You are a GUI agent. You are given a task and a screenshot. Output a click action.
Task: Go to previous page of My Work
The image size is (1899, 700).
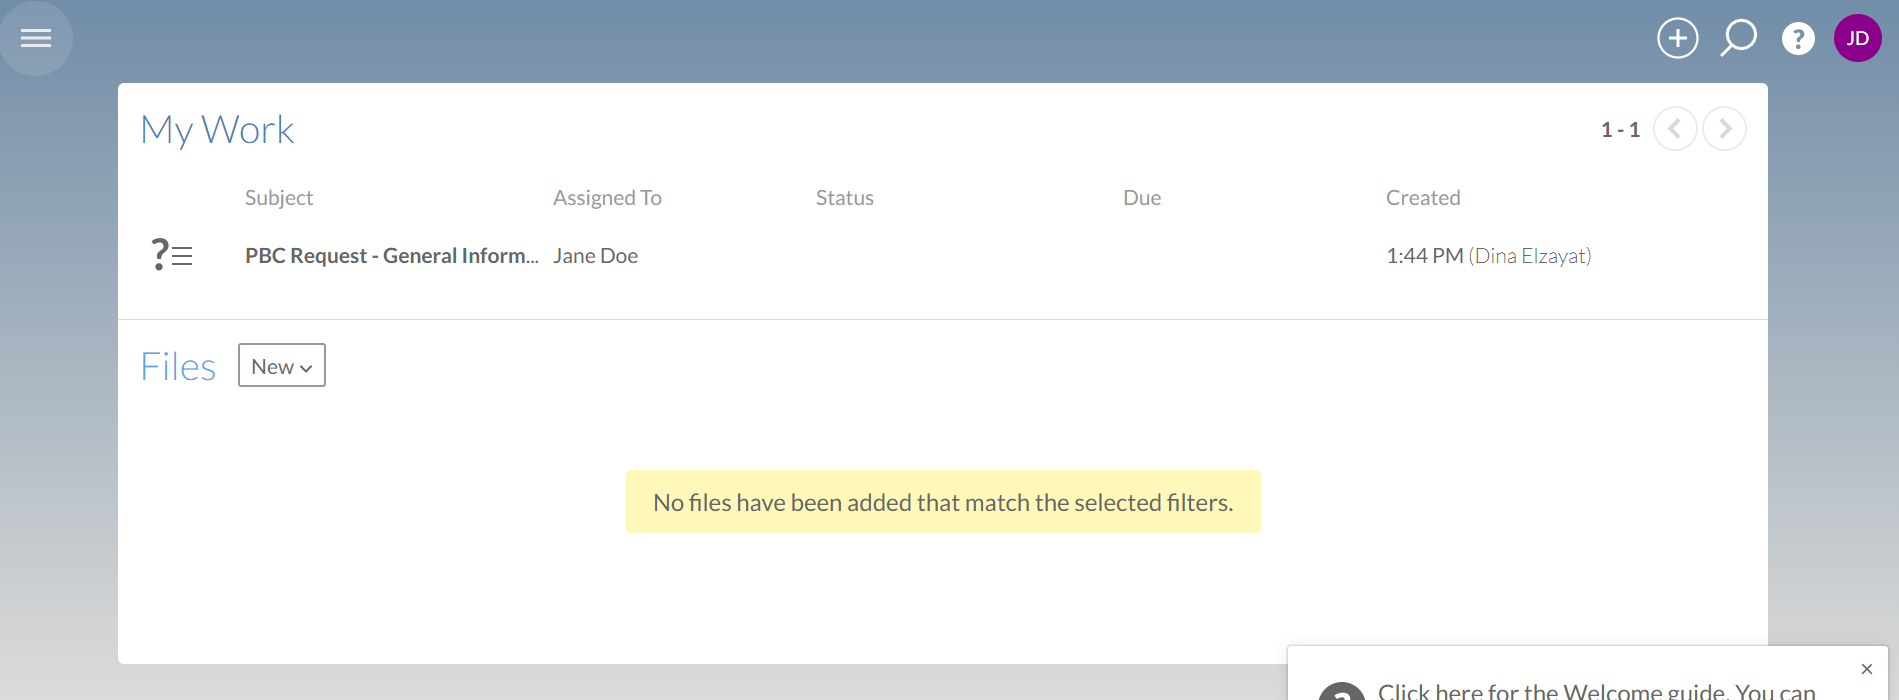(x=1675, y=129)
